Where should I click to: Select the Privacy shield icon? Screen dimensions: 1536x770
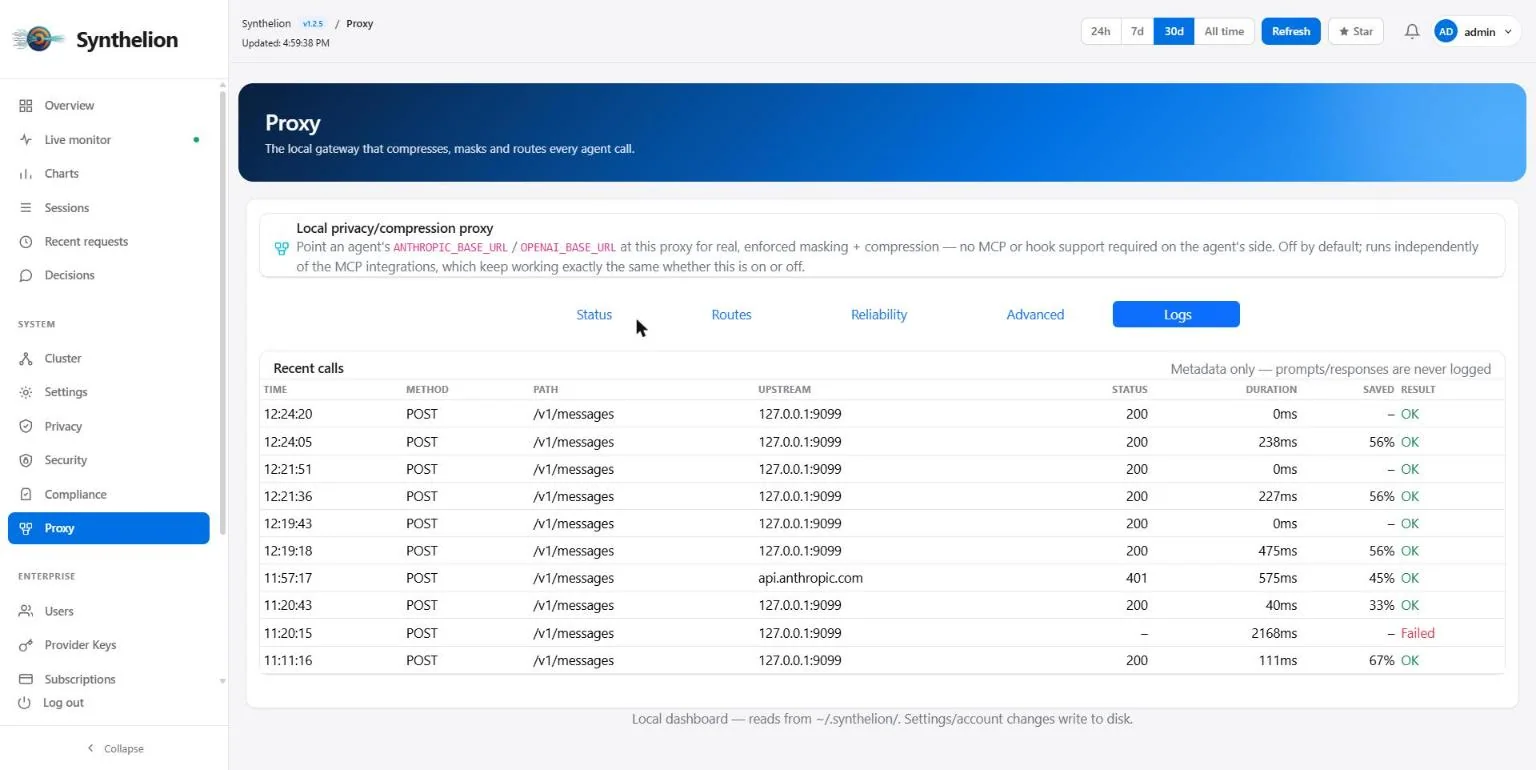click(26, 426)
